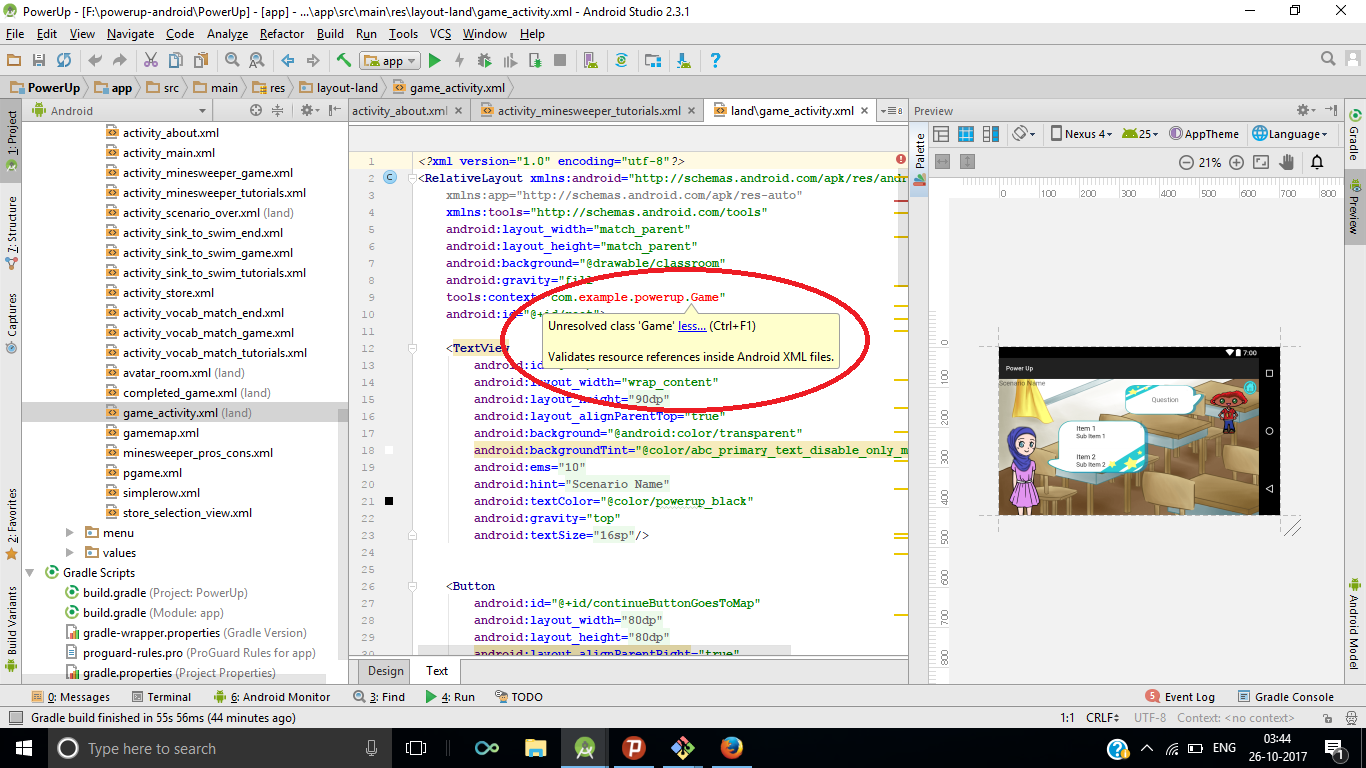Toggle the Design + Blueprint surface button
The height and width of the screenshot is (768, 1366).
pyautogui.click(x=991, y=134)
